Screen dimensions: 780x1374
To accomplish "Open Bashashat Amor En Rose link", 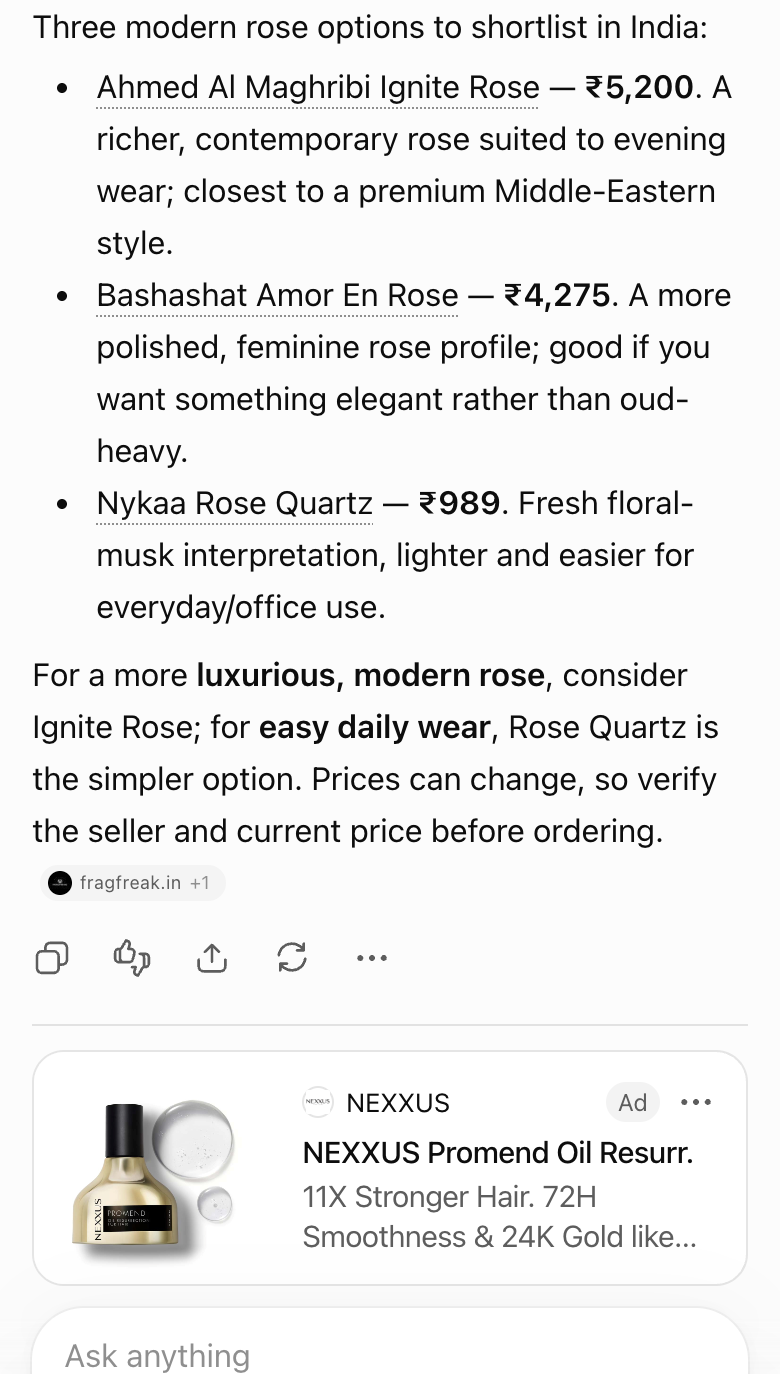I will tap(277, 296).
